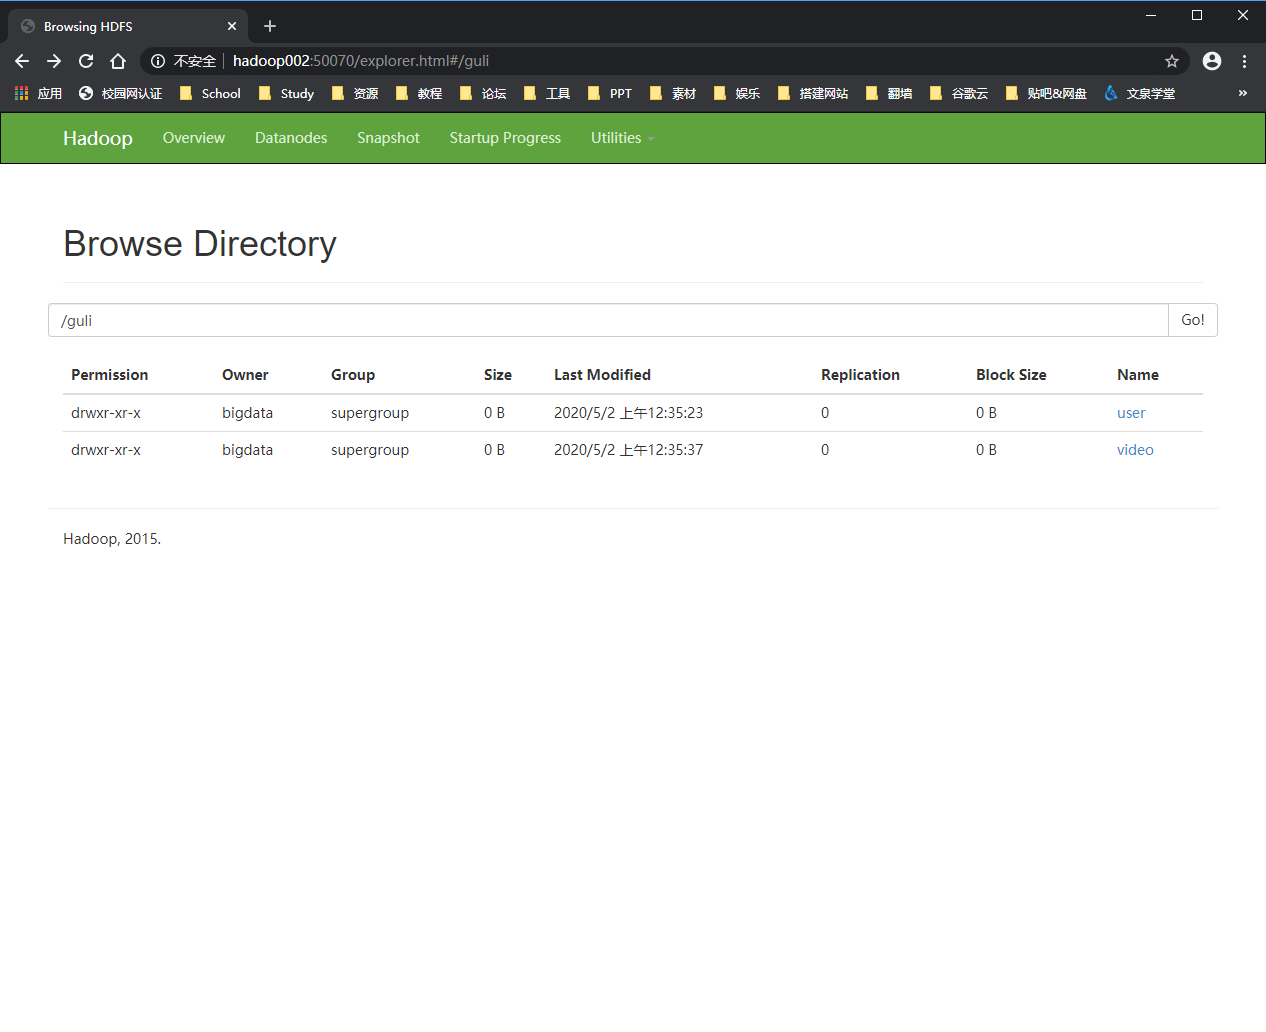Click the browser forward arrow

tap(54, 61)
